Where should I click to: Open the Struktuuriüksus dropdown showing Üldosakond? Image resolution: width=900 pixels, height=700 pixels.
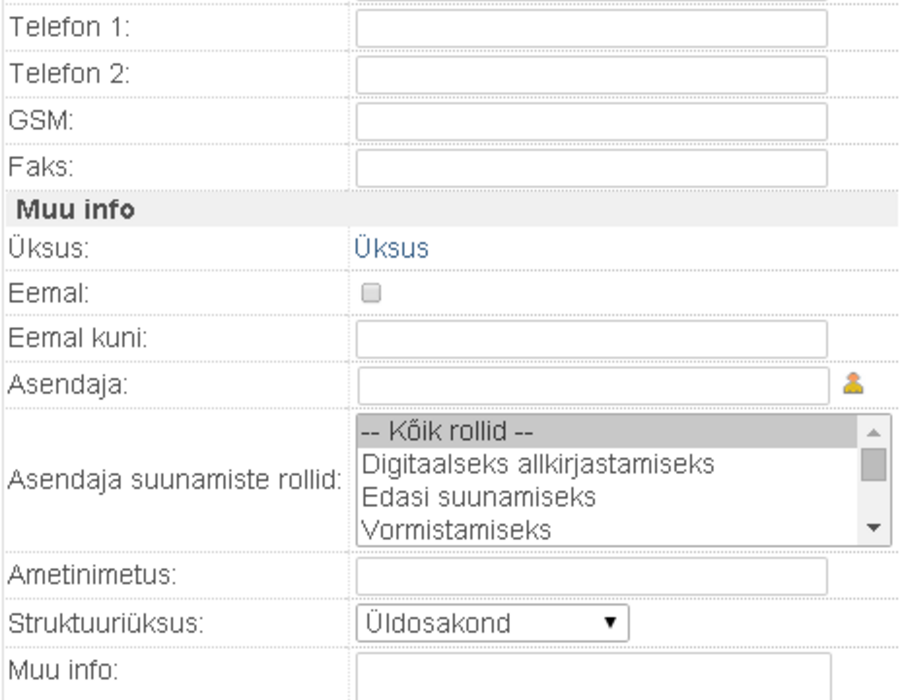tap(492, 623)
